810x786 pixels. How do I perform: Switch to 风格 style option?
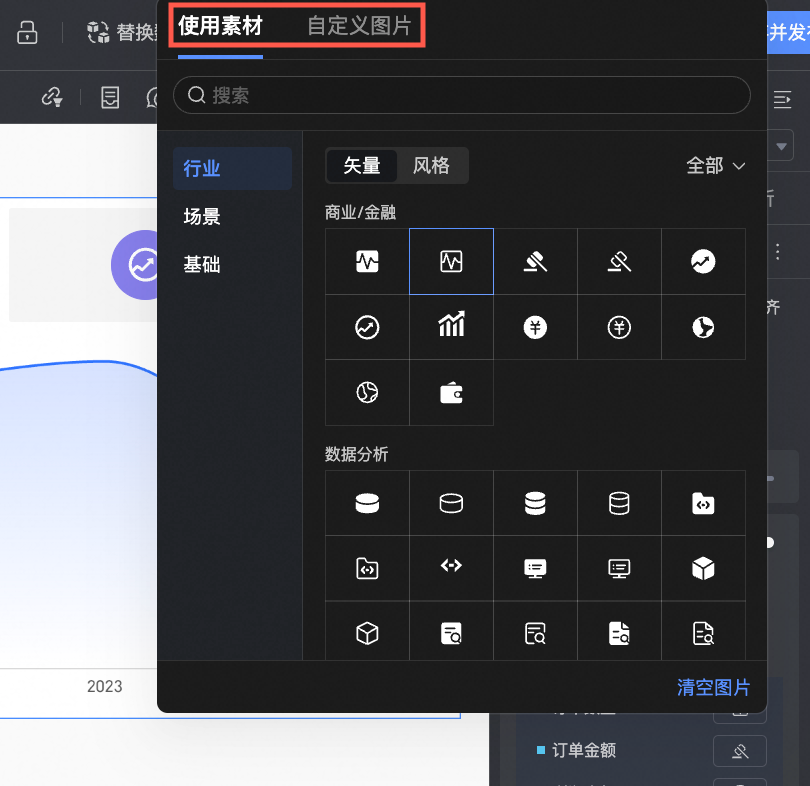pos(431,166)
